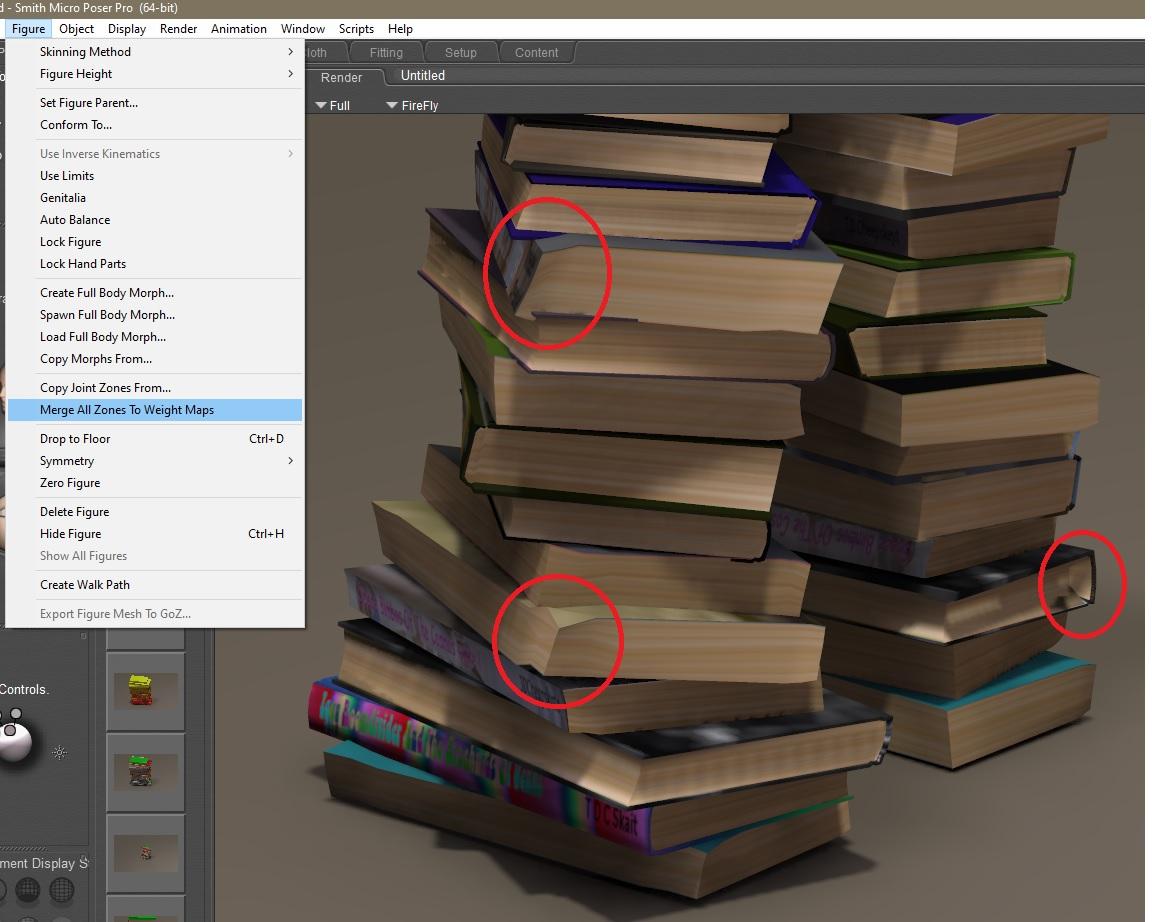Open the Help menu
Viewport: 1152px width, 922px height.
pyautogui.click(x=400, y=29)
